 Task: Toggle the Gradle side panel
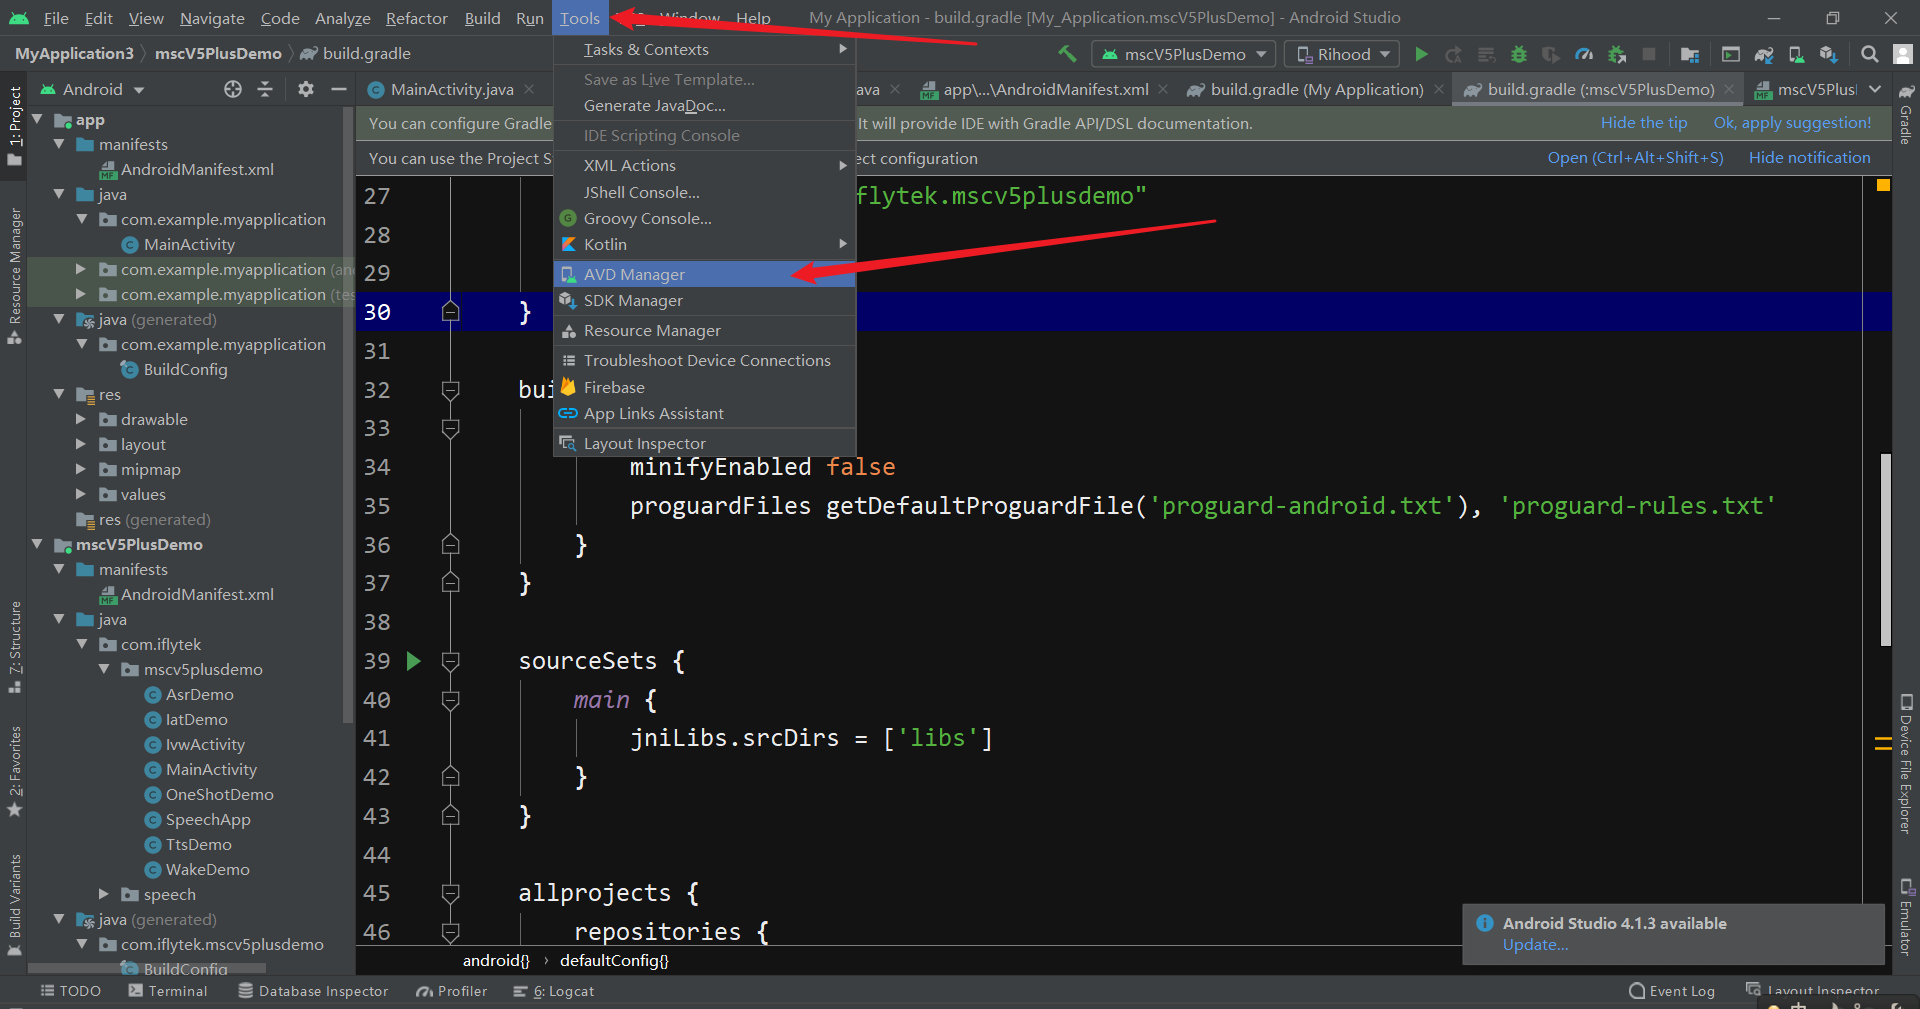1906,113
